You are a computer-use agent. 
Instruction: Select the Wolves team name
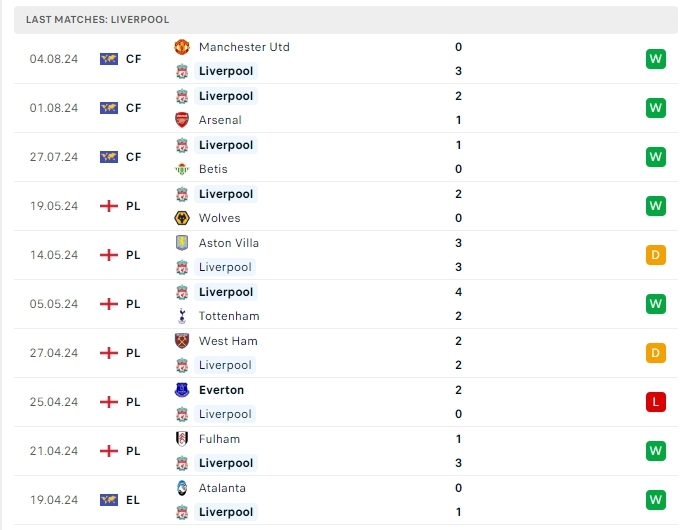click(x=219, y=218)
